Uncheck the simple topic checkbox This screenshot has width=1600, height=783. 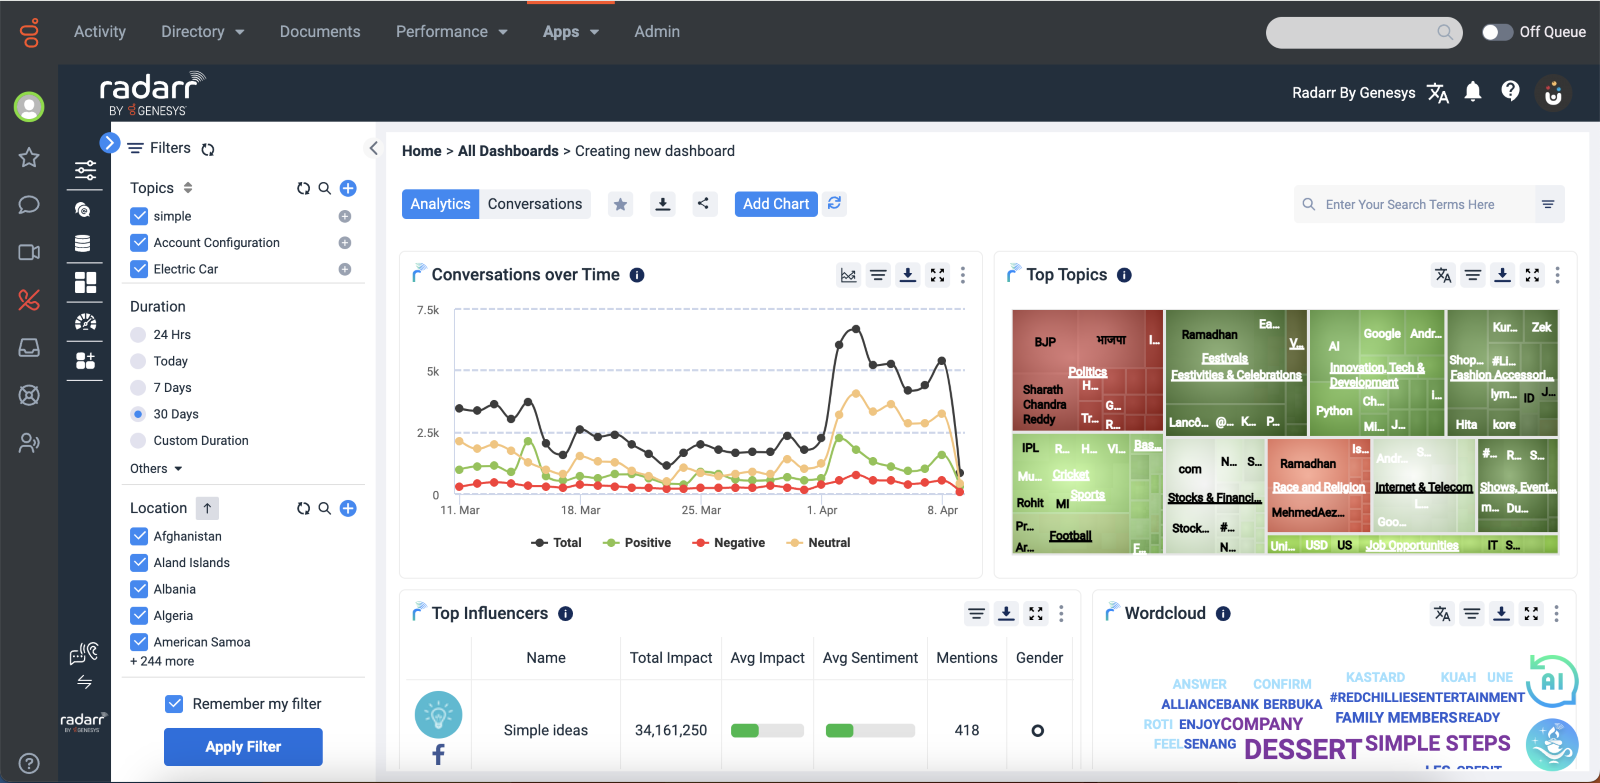pyautogui.click(x=140, y=216)
